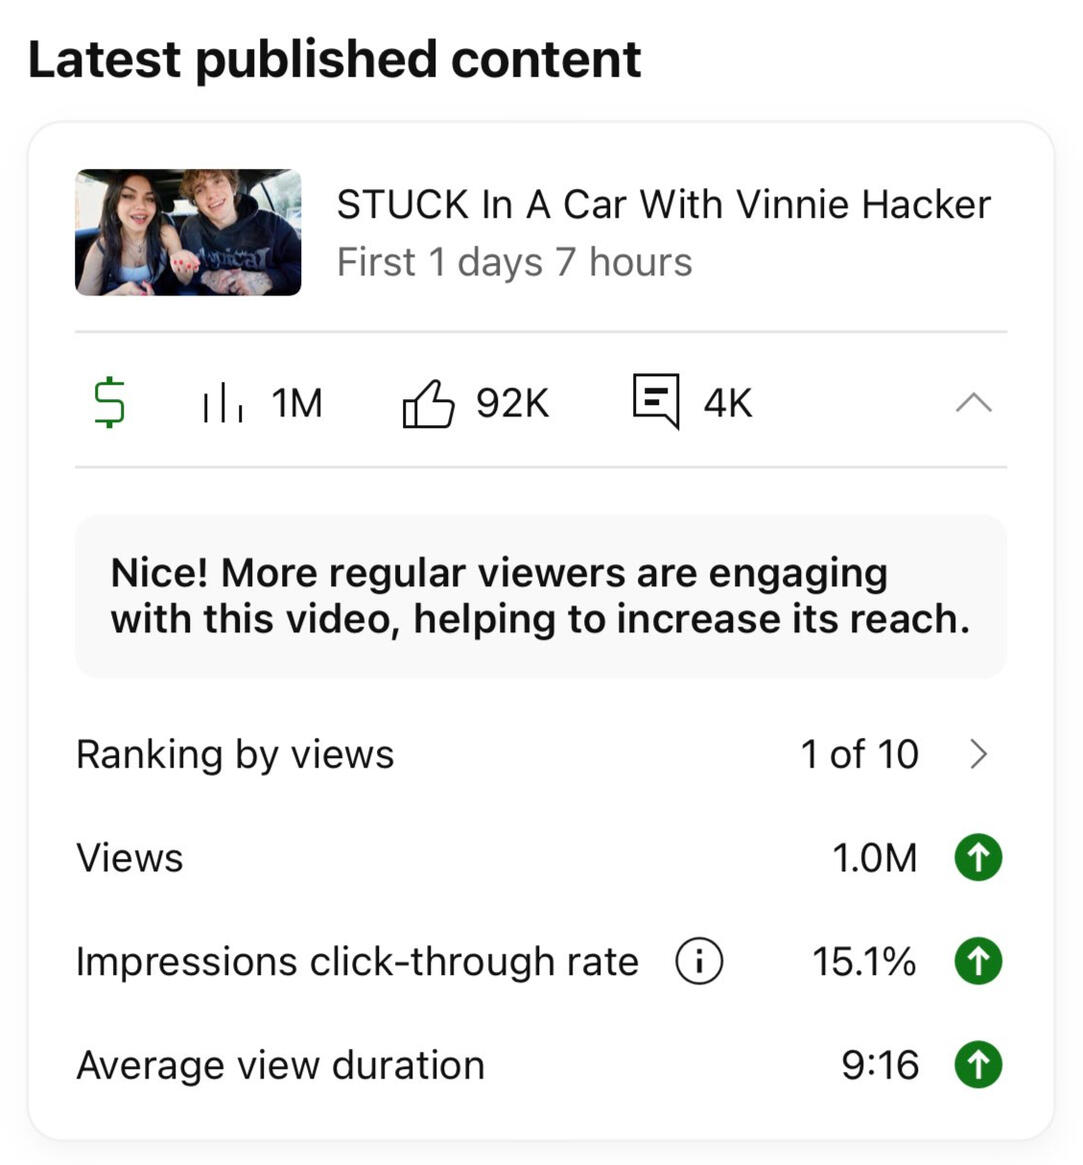The width and height of the screenshot is (1083, 1165).
Task: Click the 4K comments count
Action: point(727,403)
